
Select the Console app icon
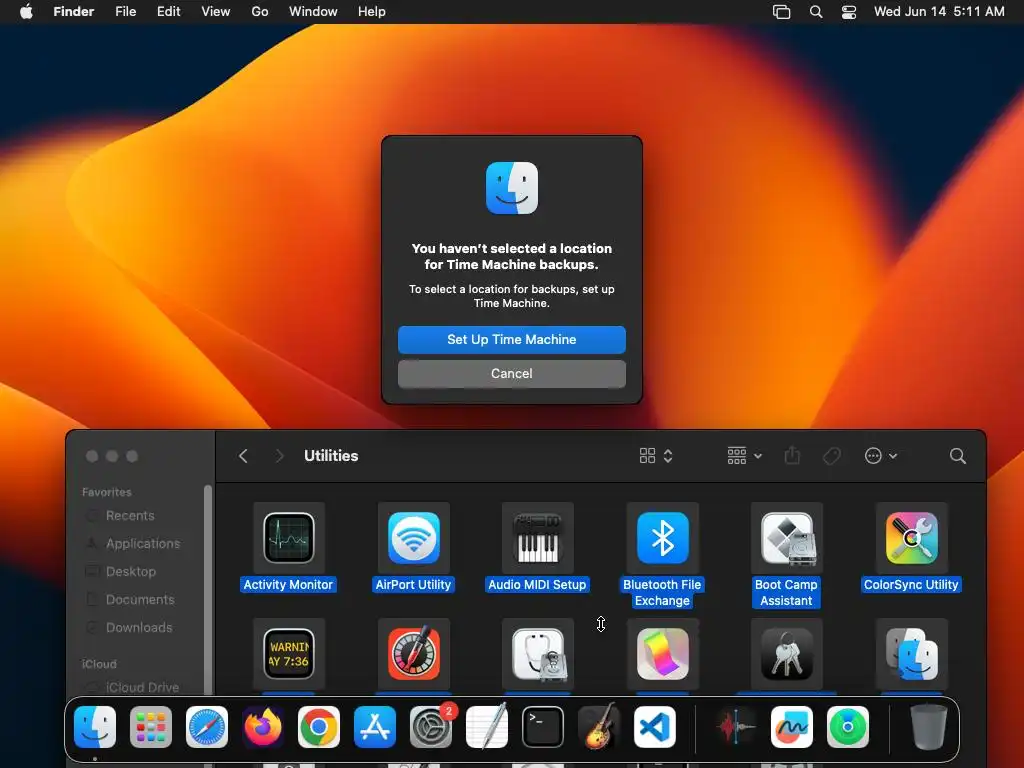[289, 654]
